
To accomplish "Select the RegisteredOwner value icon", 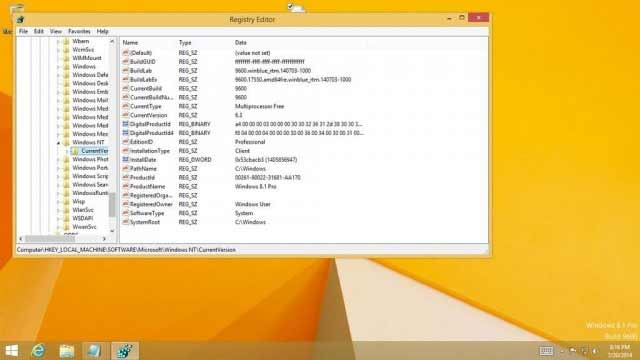I will pos(126,204).
